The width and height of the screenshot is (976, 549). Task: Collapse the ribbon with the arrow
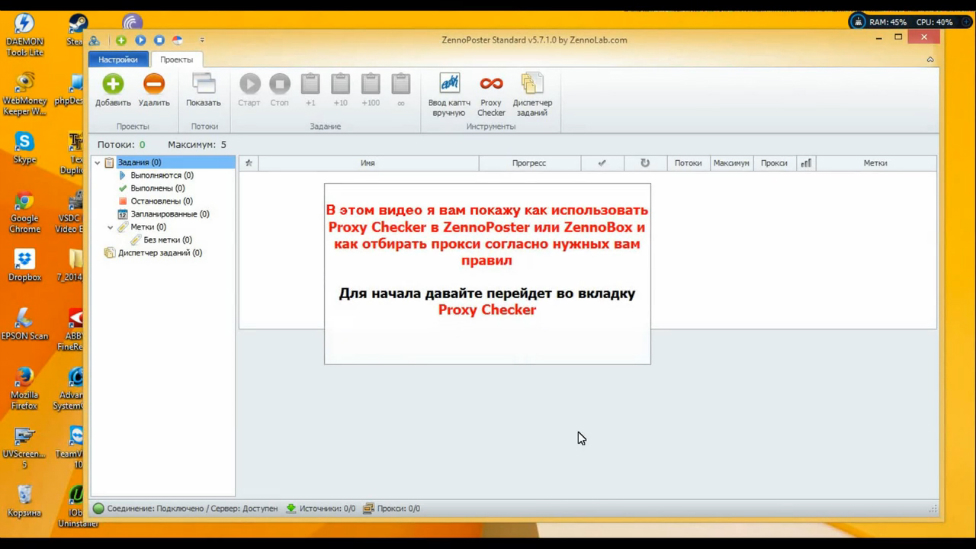pyautogui.click(x=930, y=60)
